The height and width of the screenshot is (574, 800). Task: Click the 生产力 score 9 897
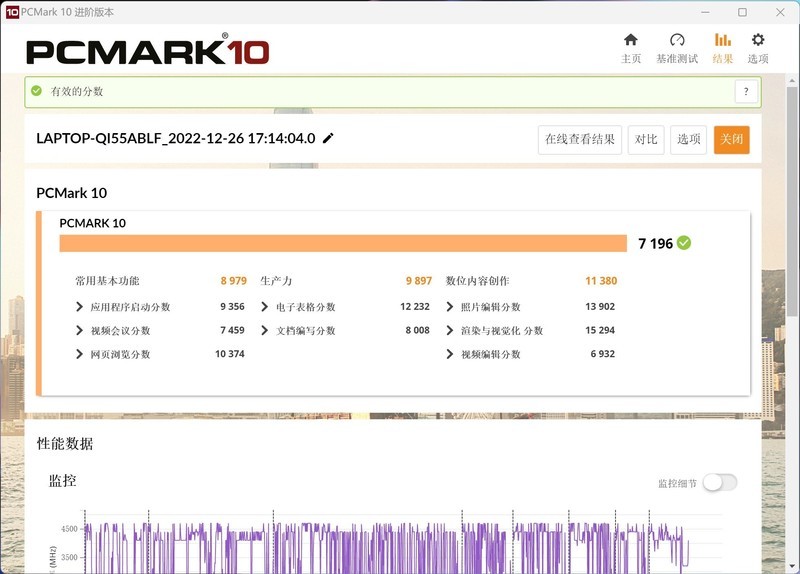pyautogui.click(x=419, y=281)
